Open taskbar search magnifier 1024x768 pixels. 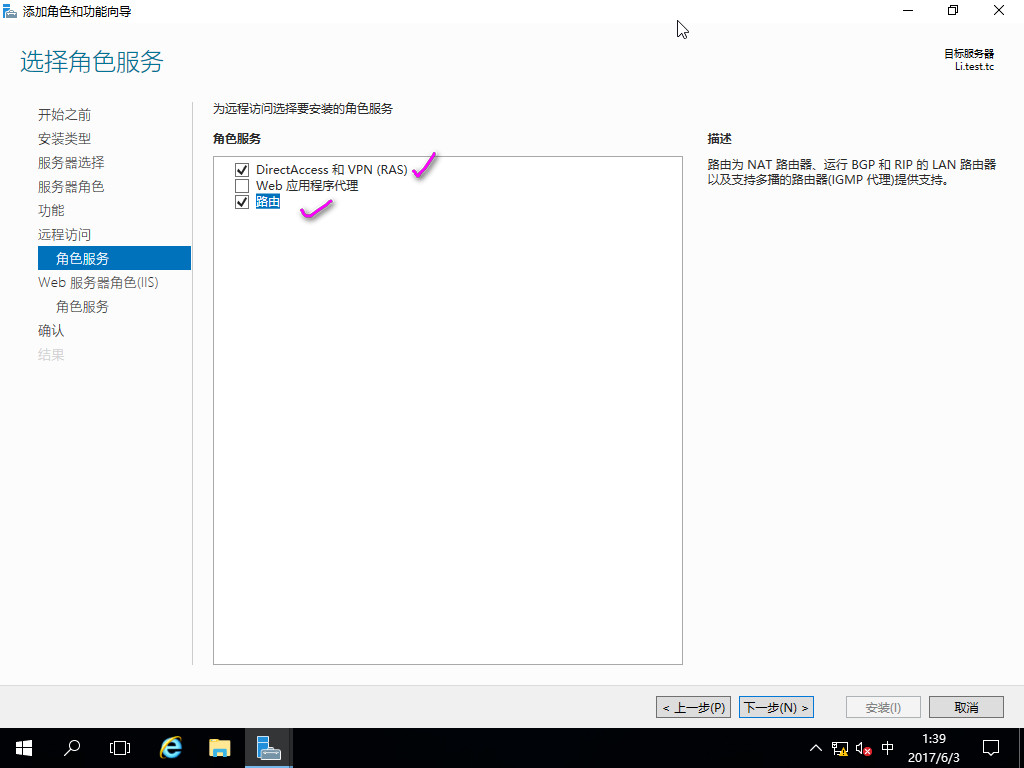point(72,748)
